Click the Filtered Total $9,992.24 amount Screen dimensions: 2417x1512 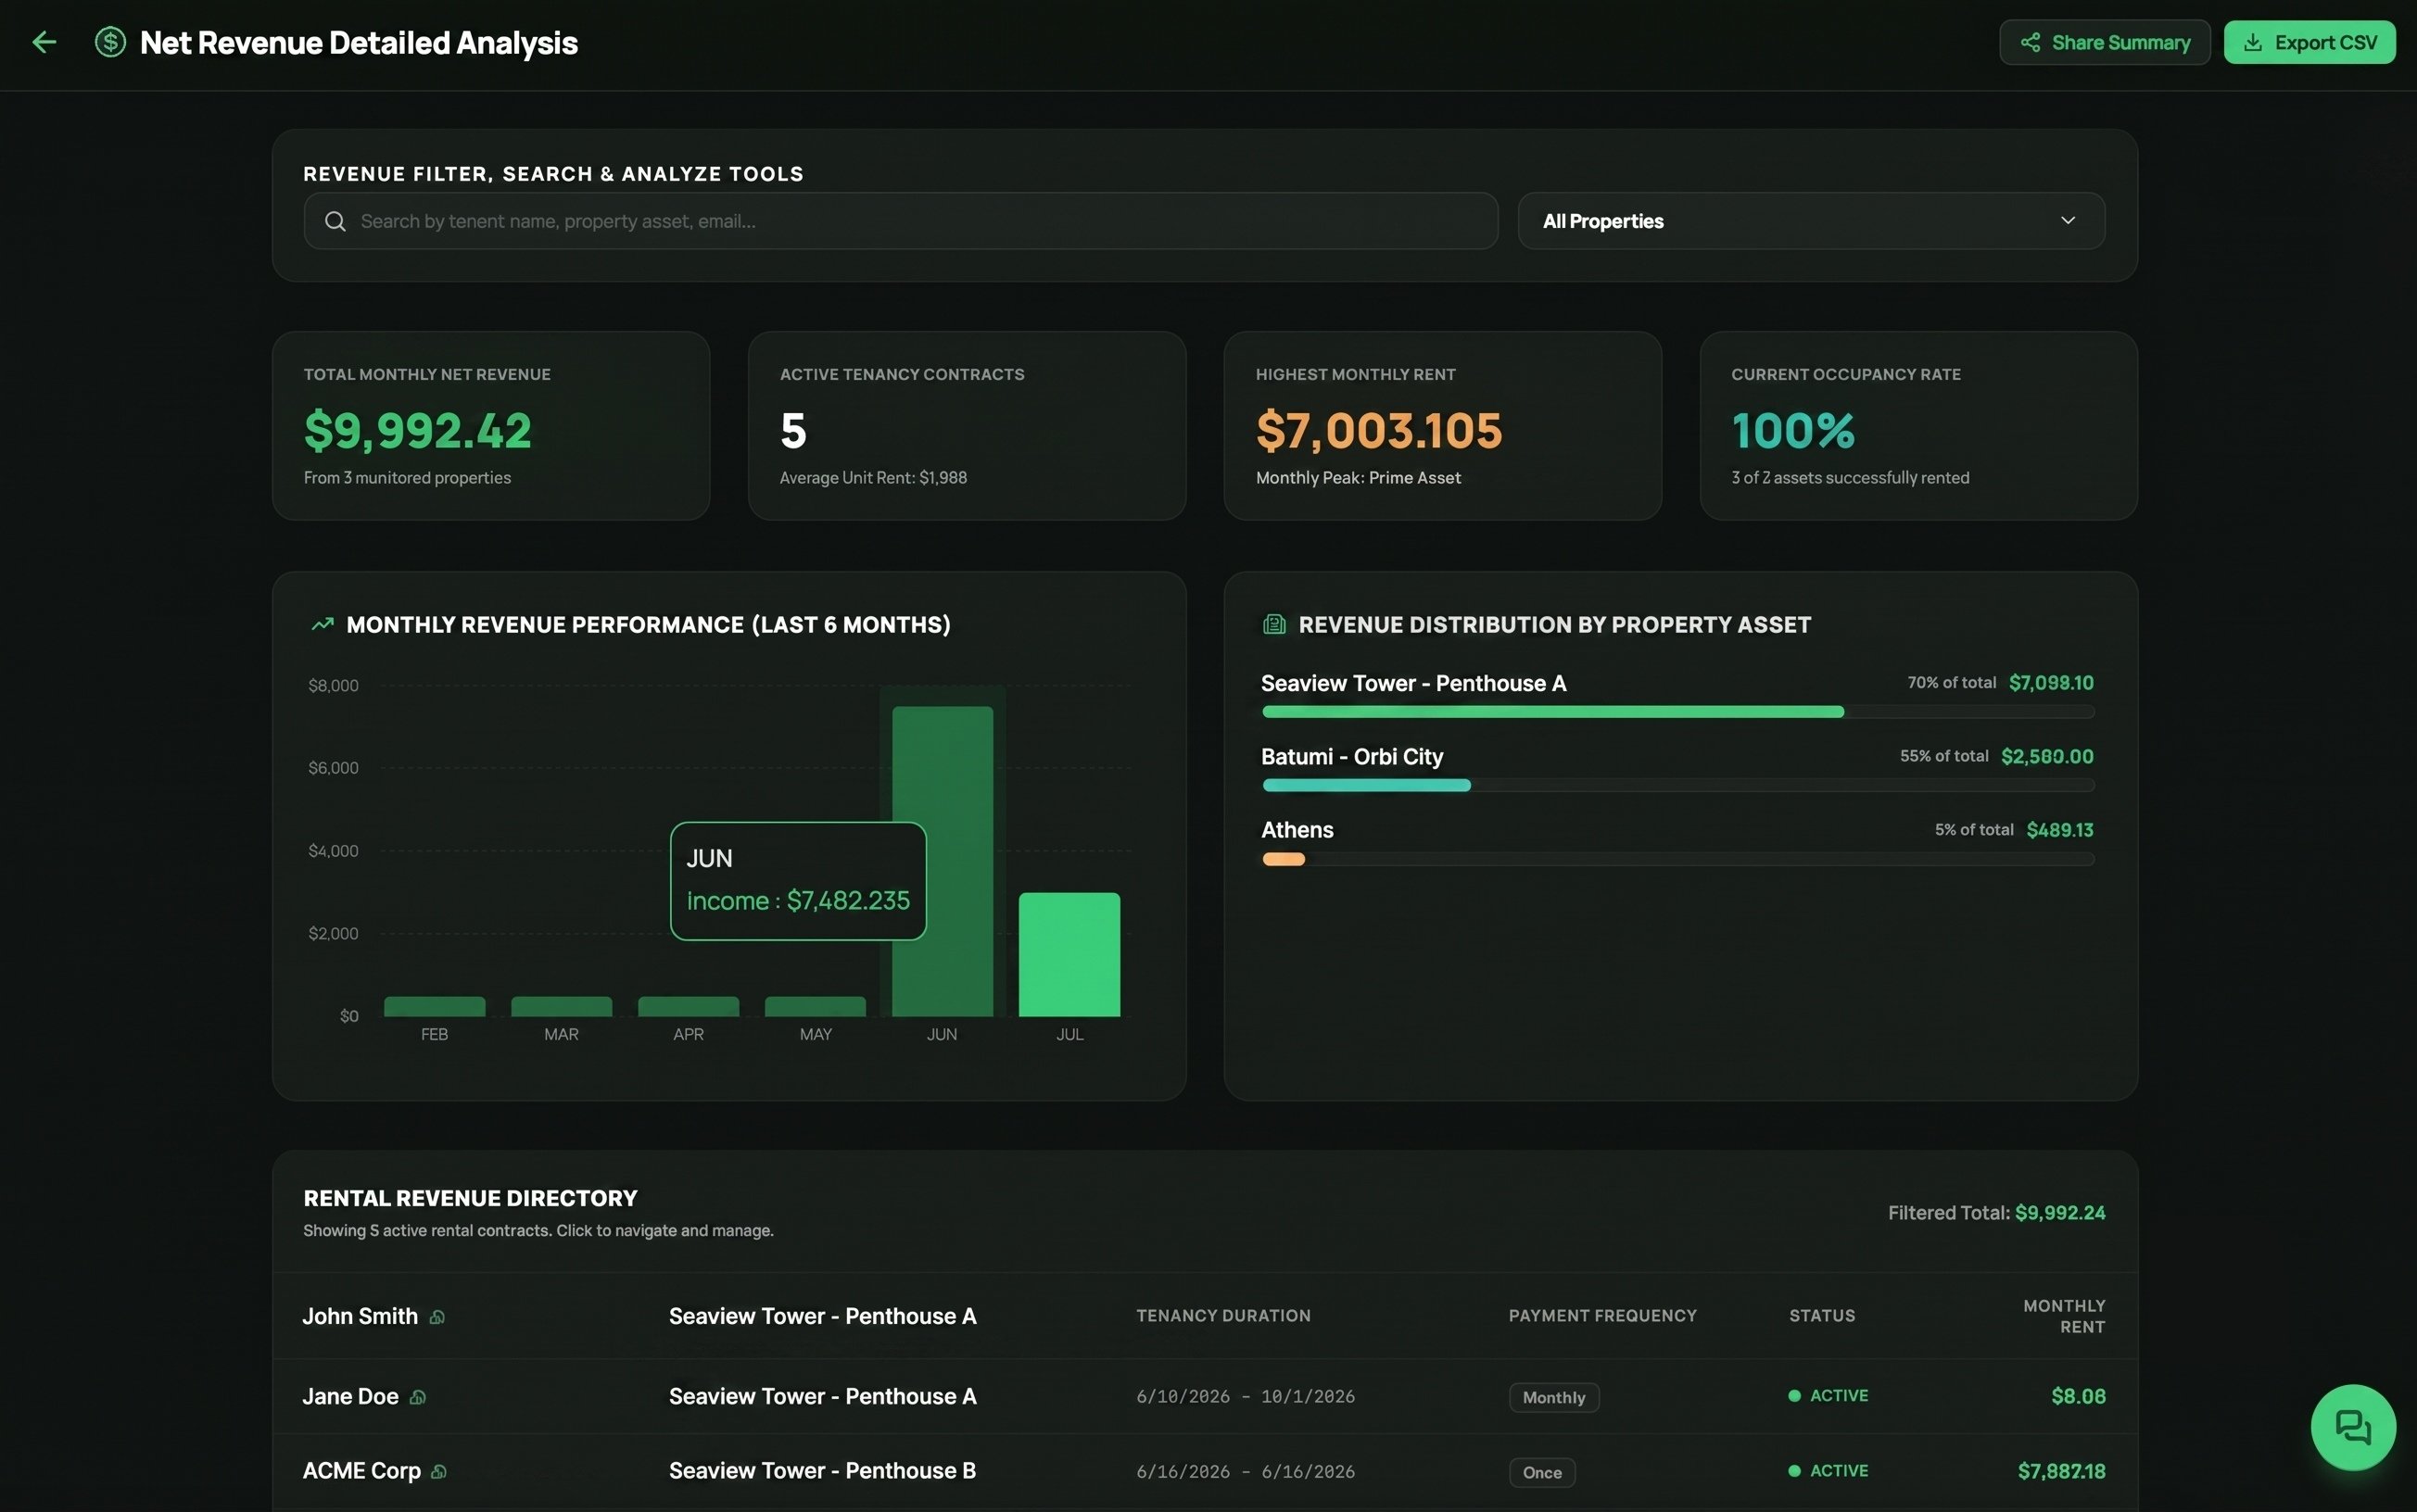click(2060, 1213)
